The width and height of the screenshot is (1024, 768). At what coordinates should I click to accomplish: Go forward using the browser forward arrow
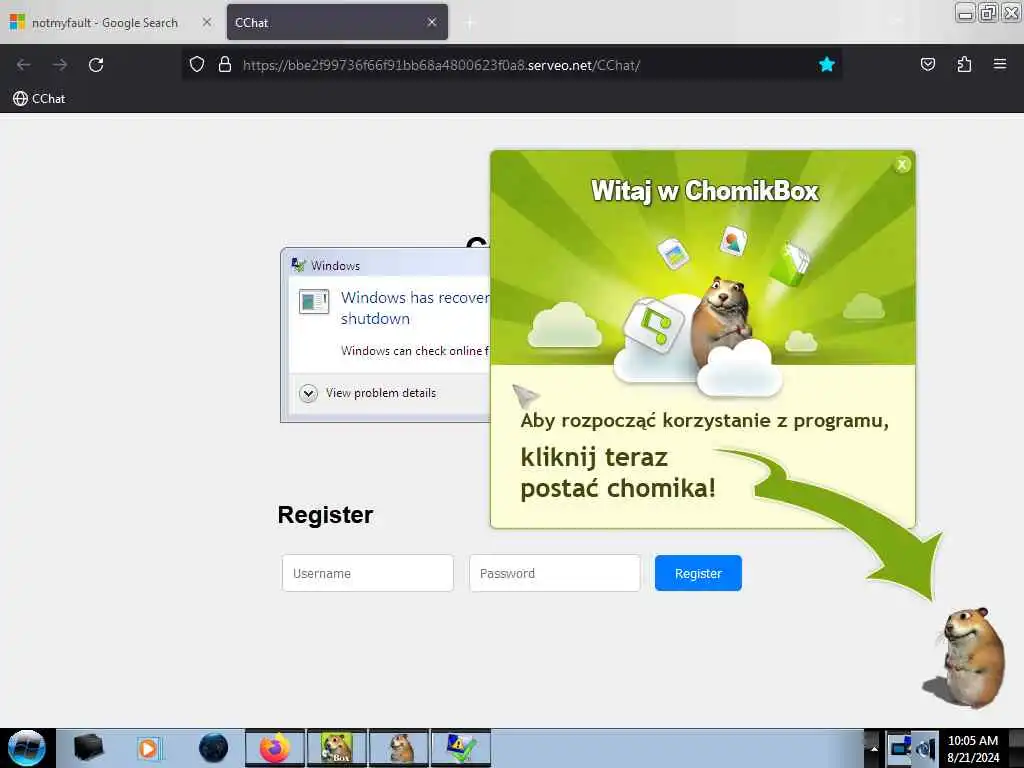60,65
